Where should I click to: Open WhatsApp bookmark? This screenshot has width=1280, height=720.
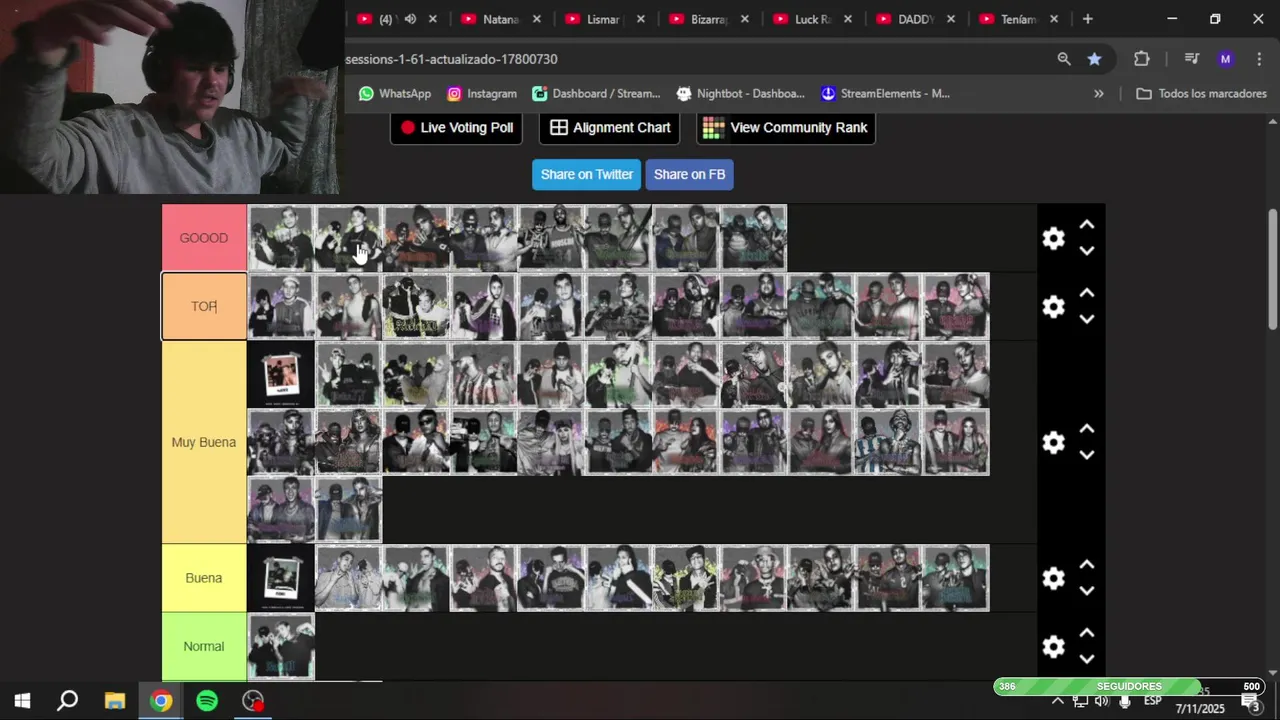tap(395, 93)
